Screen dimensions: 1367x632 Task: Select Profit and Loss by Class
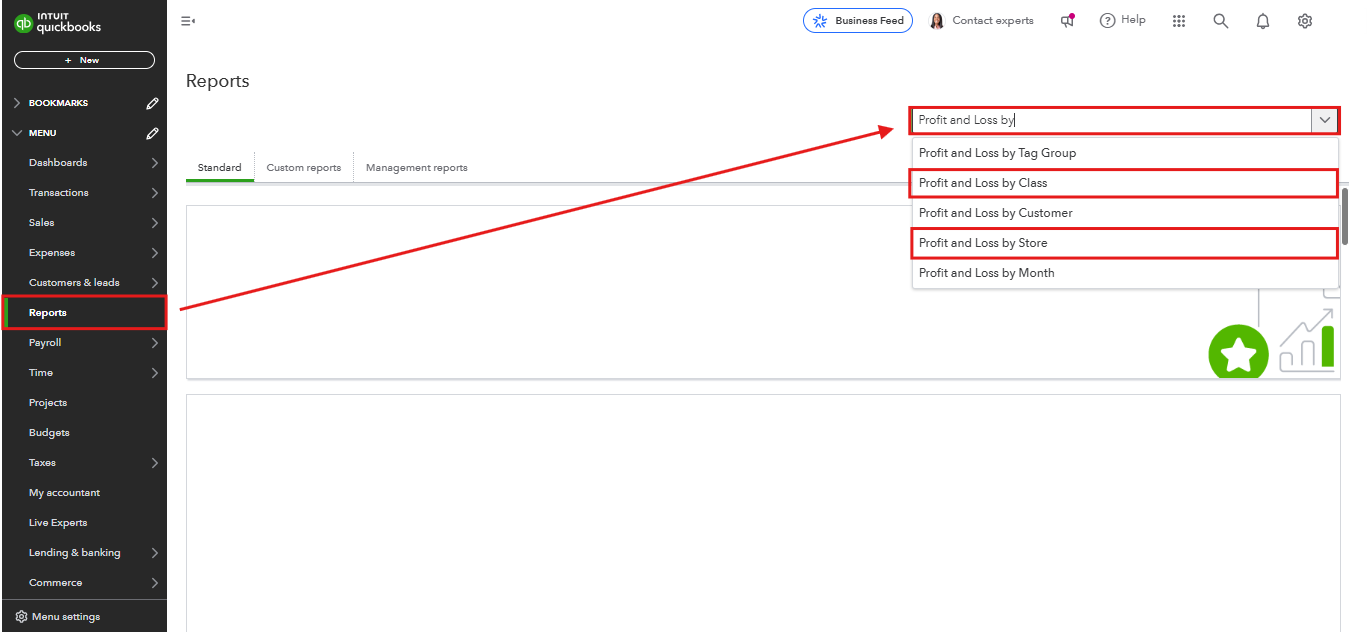coord(1125,183)
